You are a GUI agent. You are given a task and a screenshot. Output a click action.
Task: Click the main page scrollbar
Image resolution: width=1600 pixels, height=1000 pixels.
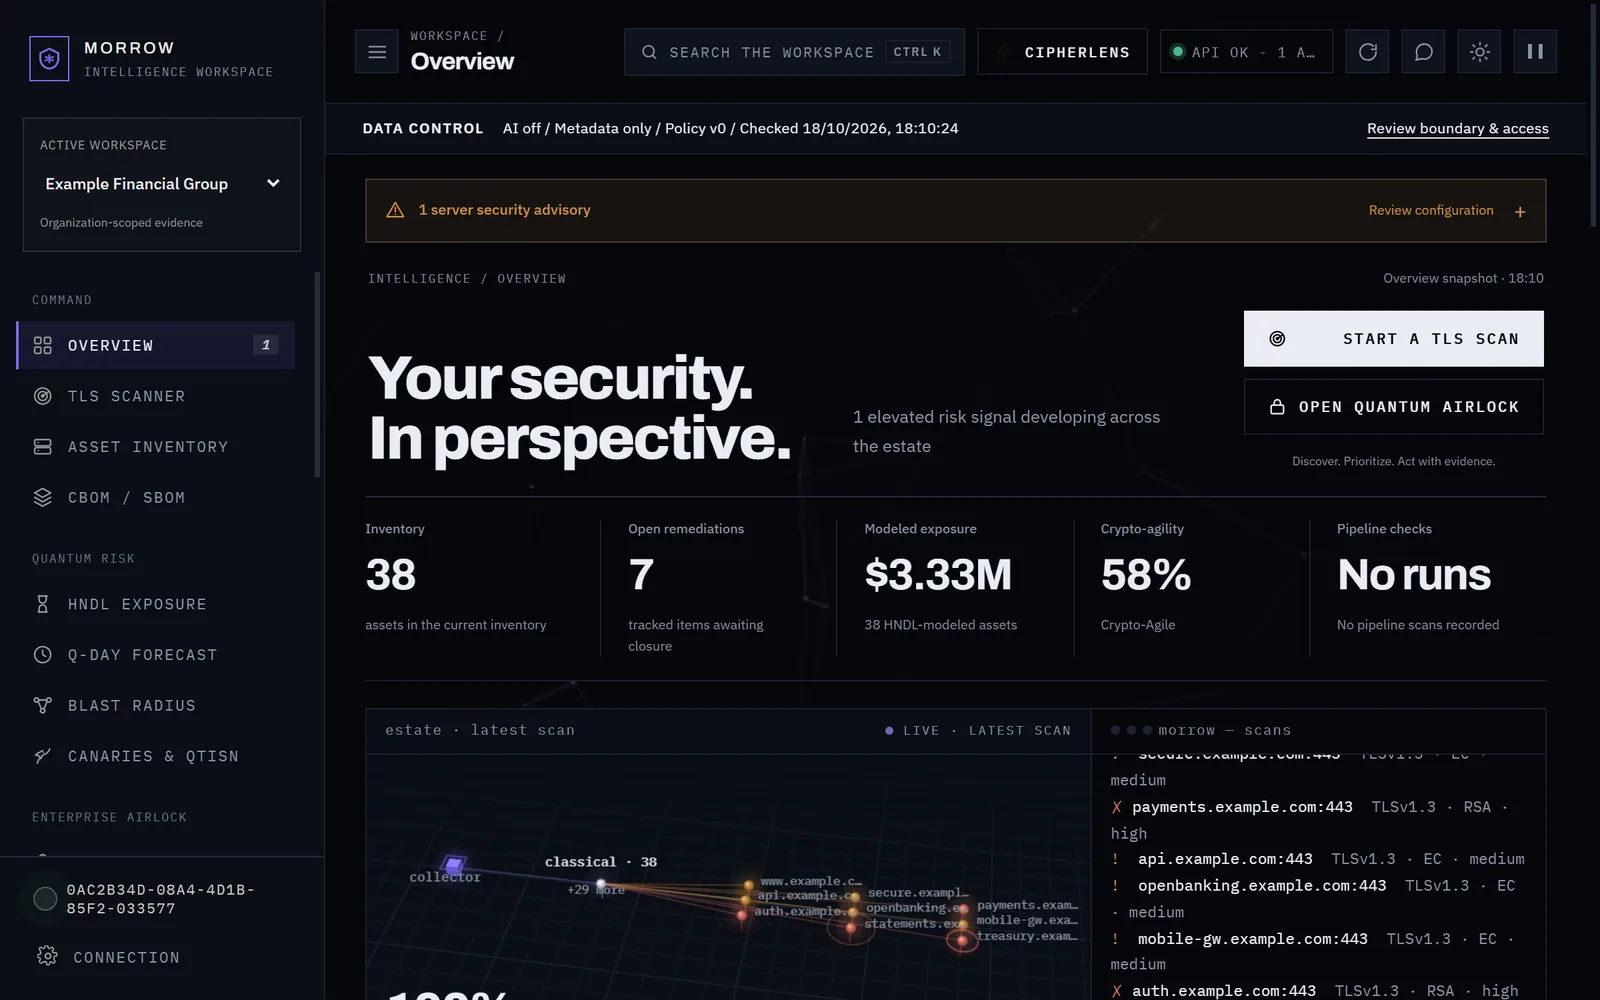click(x=1593, y=117)
